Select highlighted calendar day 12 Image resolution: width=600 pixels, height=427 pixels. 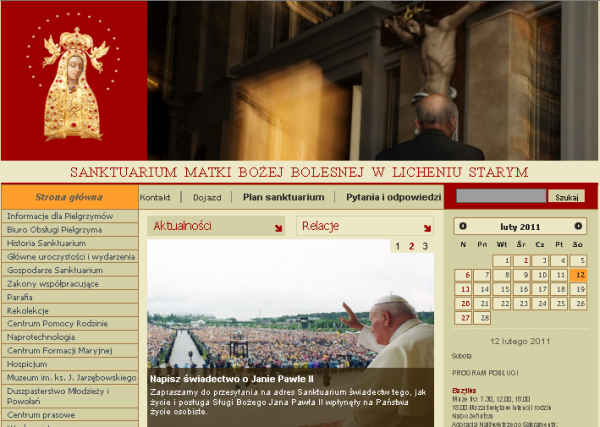click(578, 275)
